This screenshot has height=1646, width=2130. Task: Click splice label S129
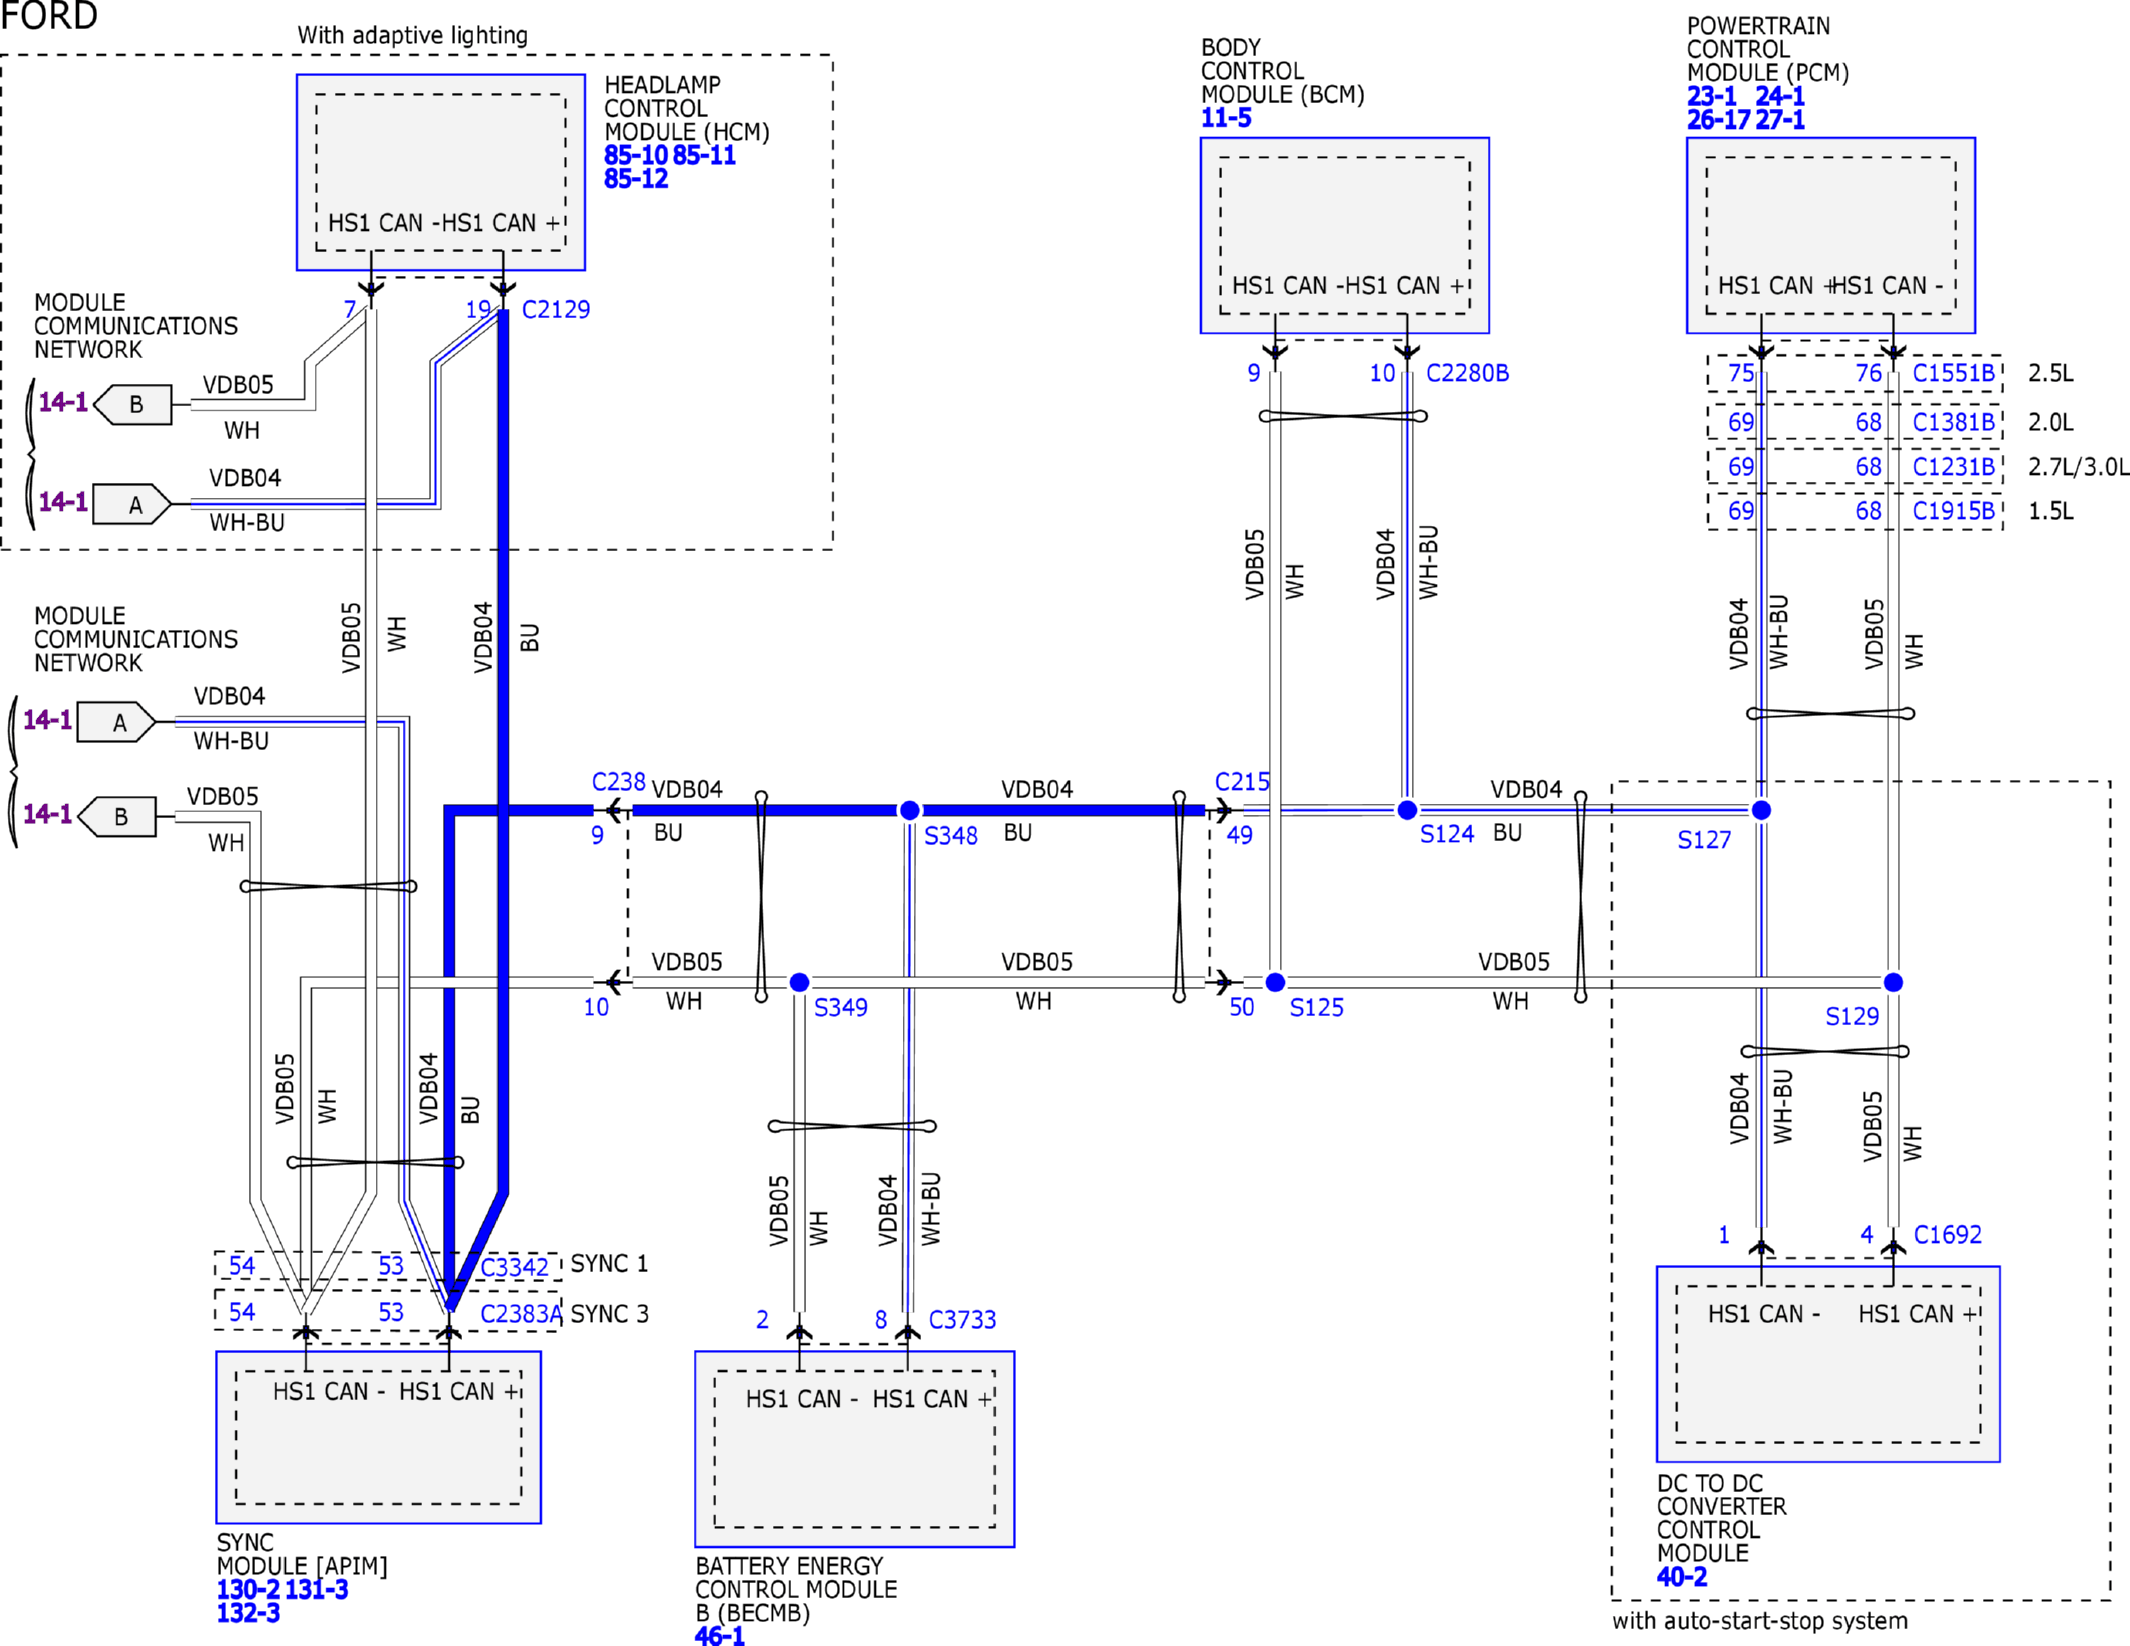click(1852, 1017)
